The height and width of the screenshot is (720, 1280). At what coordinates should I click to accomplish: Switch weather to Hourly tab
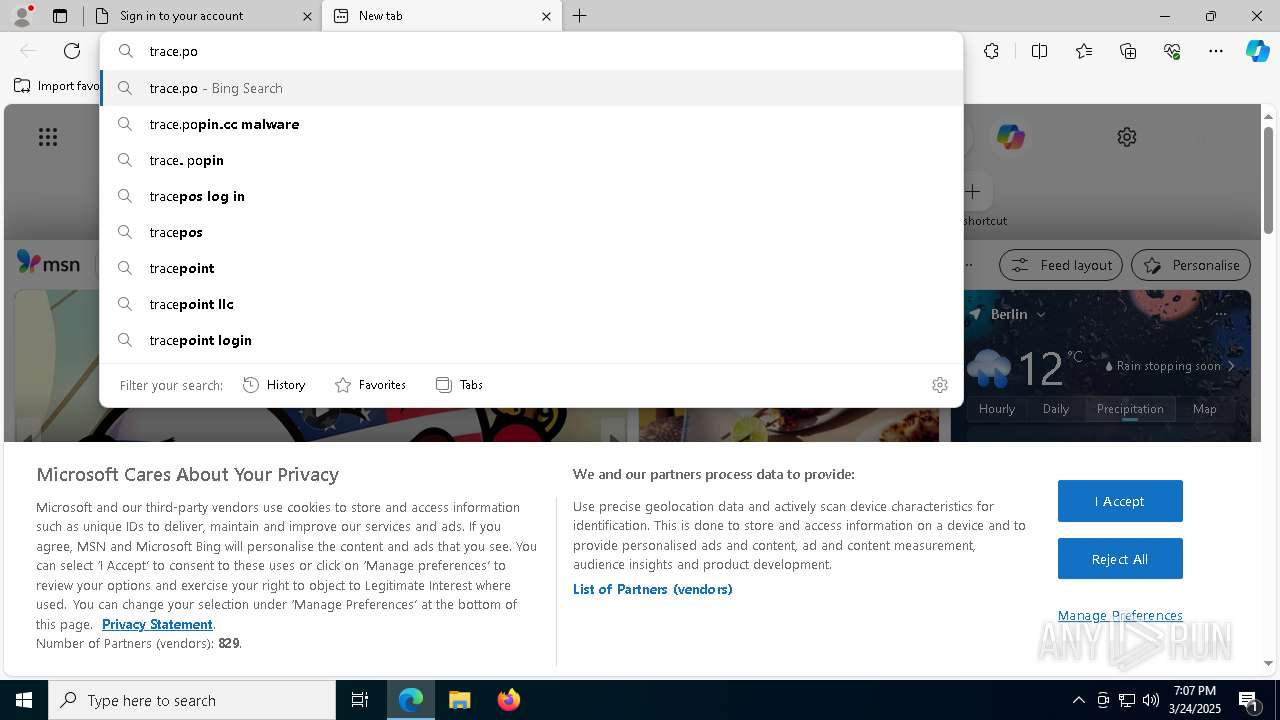pos(997,409)
